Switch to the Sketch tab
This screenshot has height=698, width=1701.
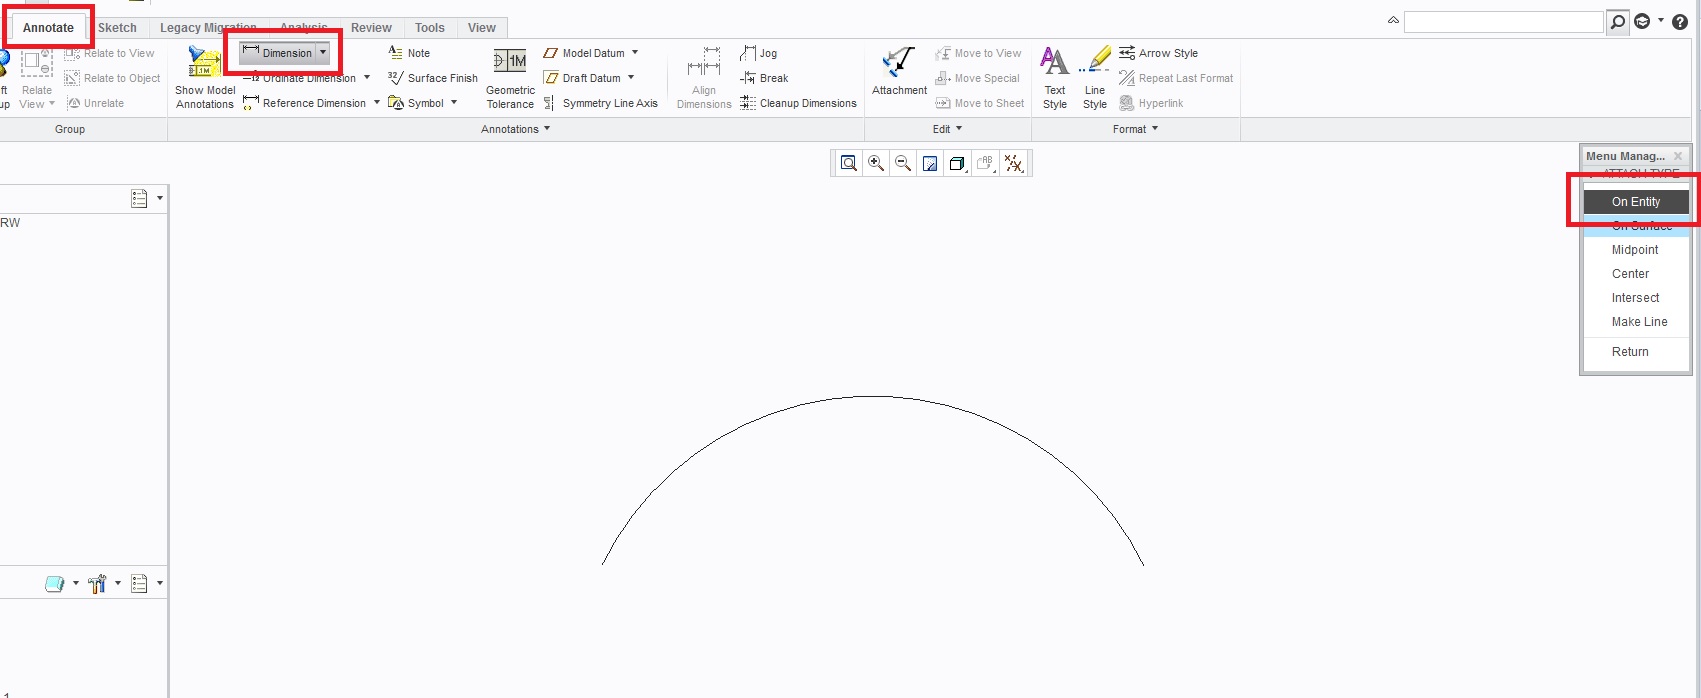pos(117,28)
